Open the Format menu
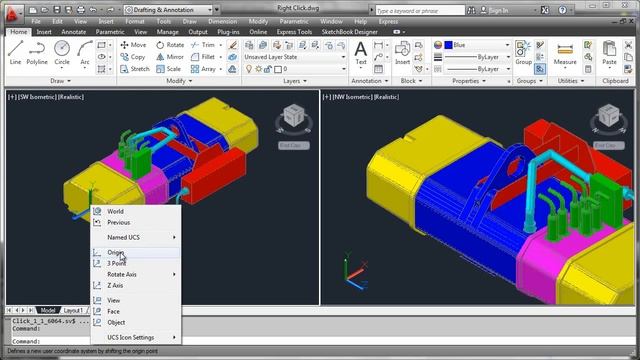This screenshot has width=640, height=360. tap(135, 21)
